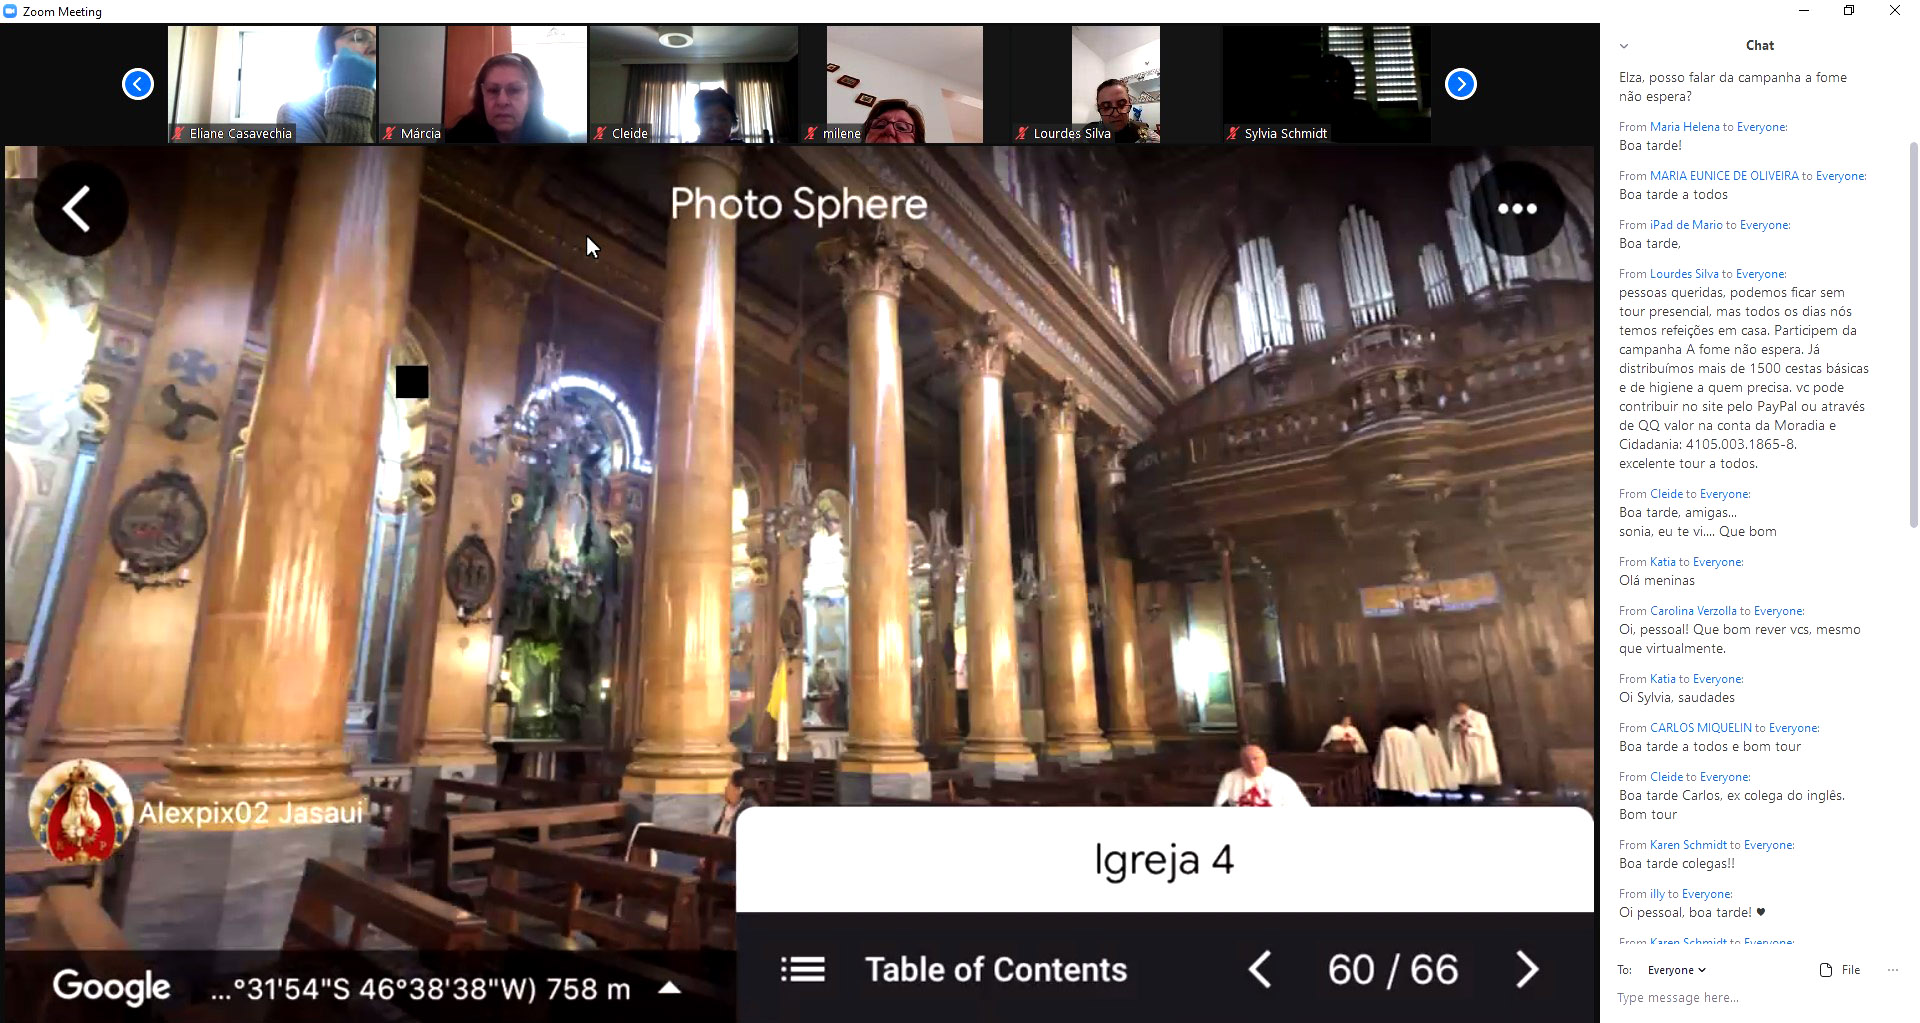
Task: Open the Everyone recipient dropdown
Action: coord(1676,970)
